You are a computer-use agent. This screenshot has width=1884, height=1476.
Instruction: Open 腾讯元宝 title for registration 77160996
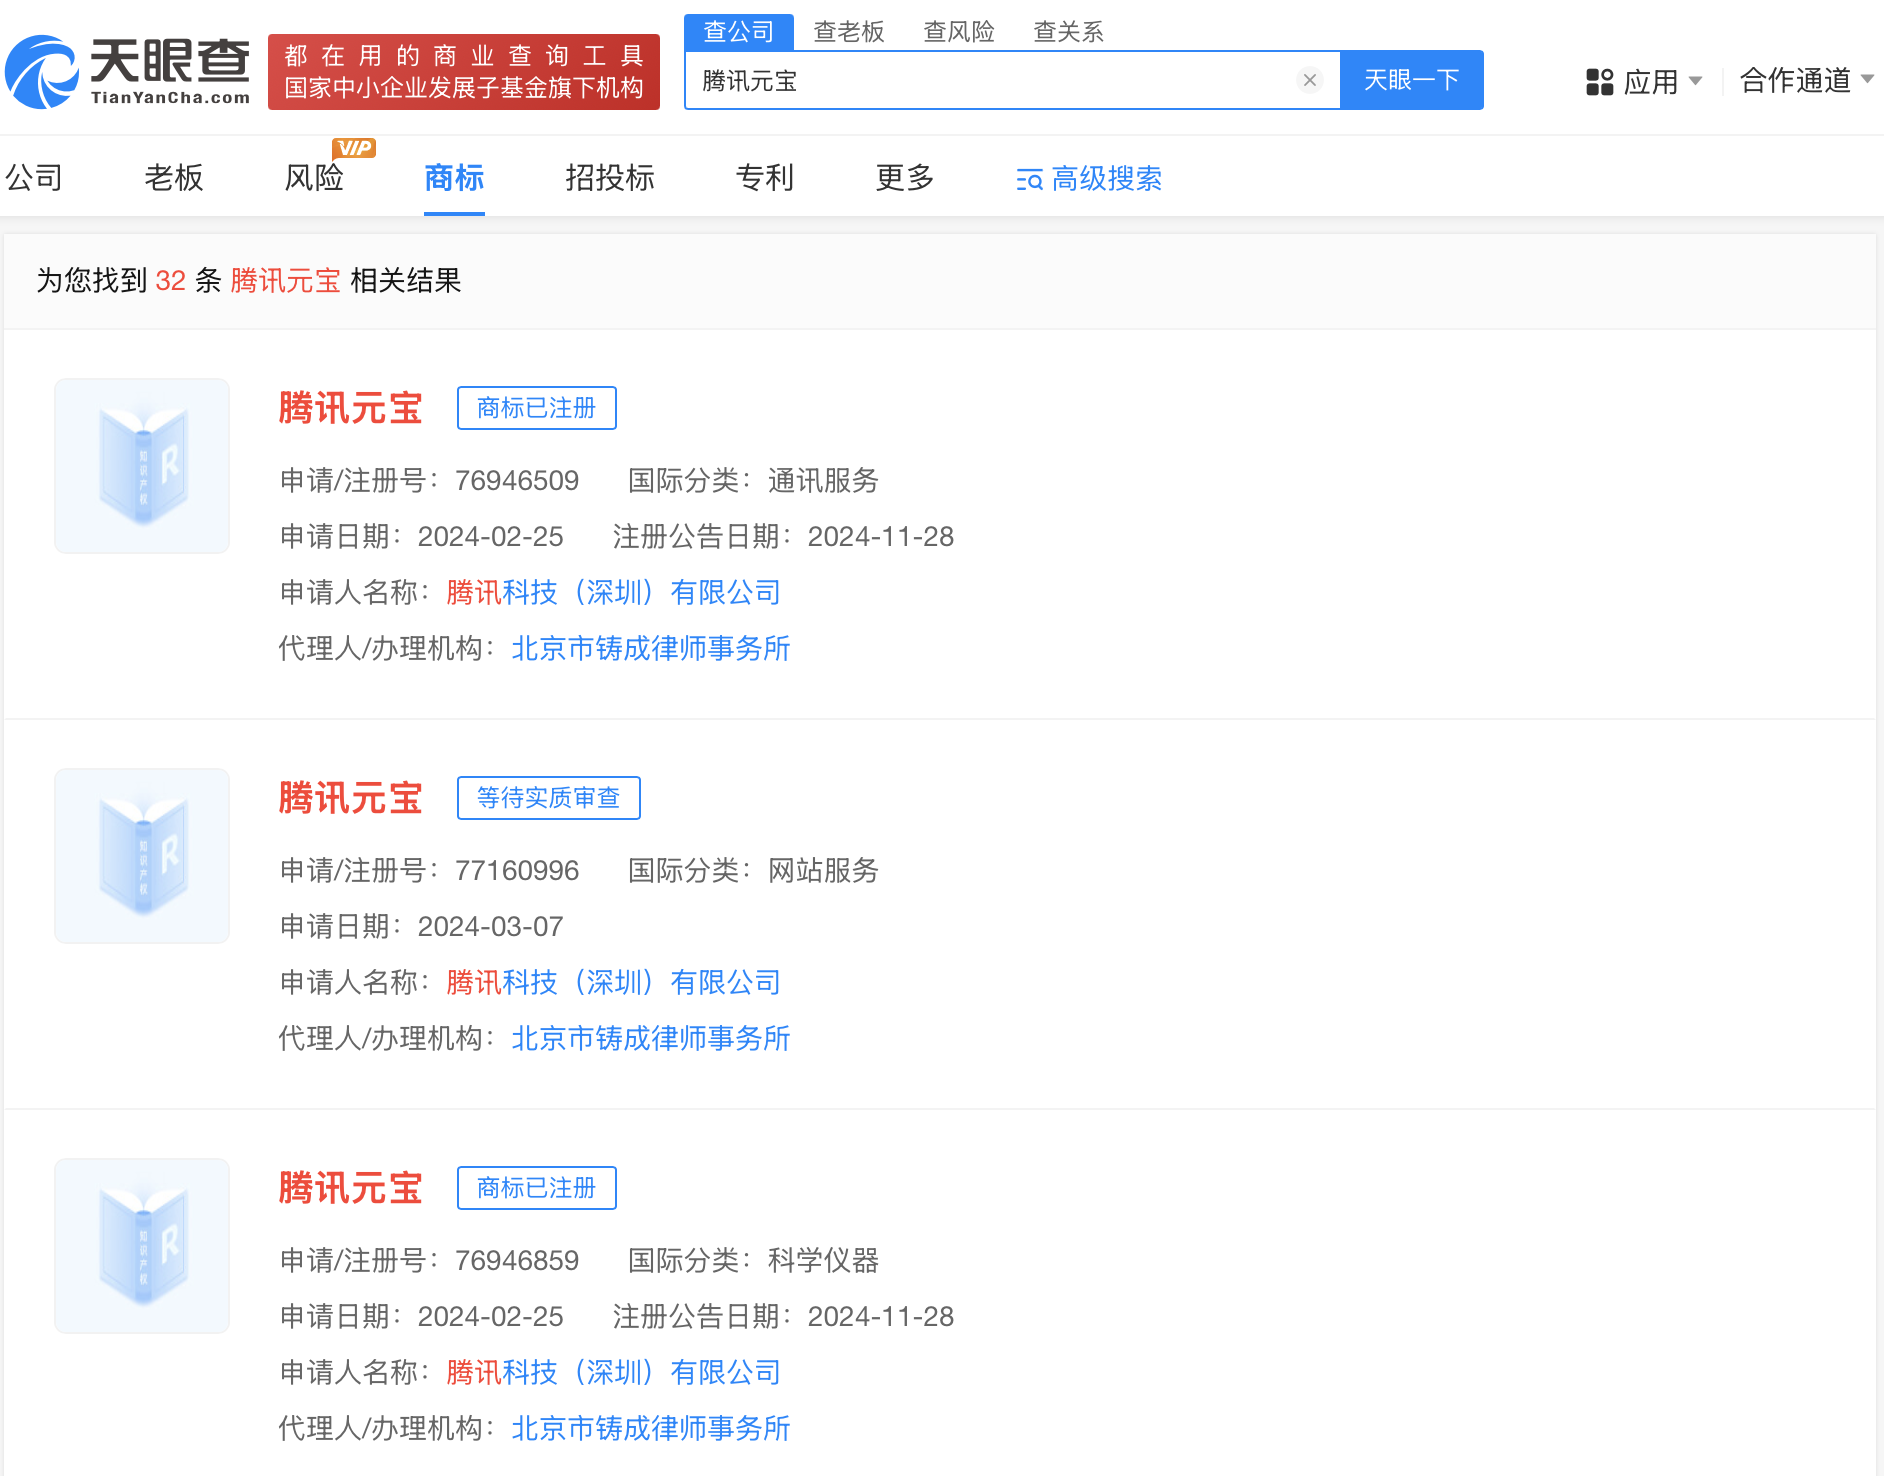coord(351,798)
